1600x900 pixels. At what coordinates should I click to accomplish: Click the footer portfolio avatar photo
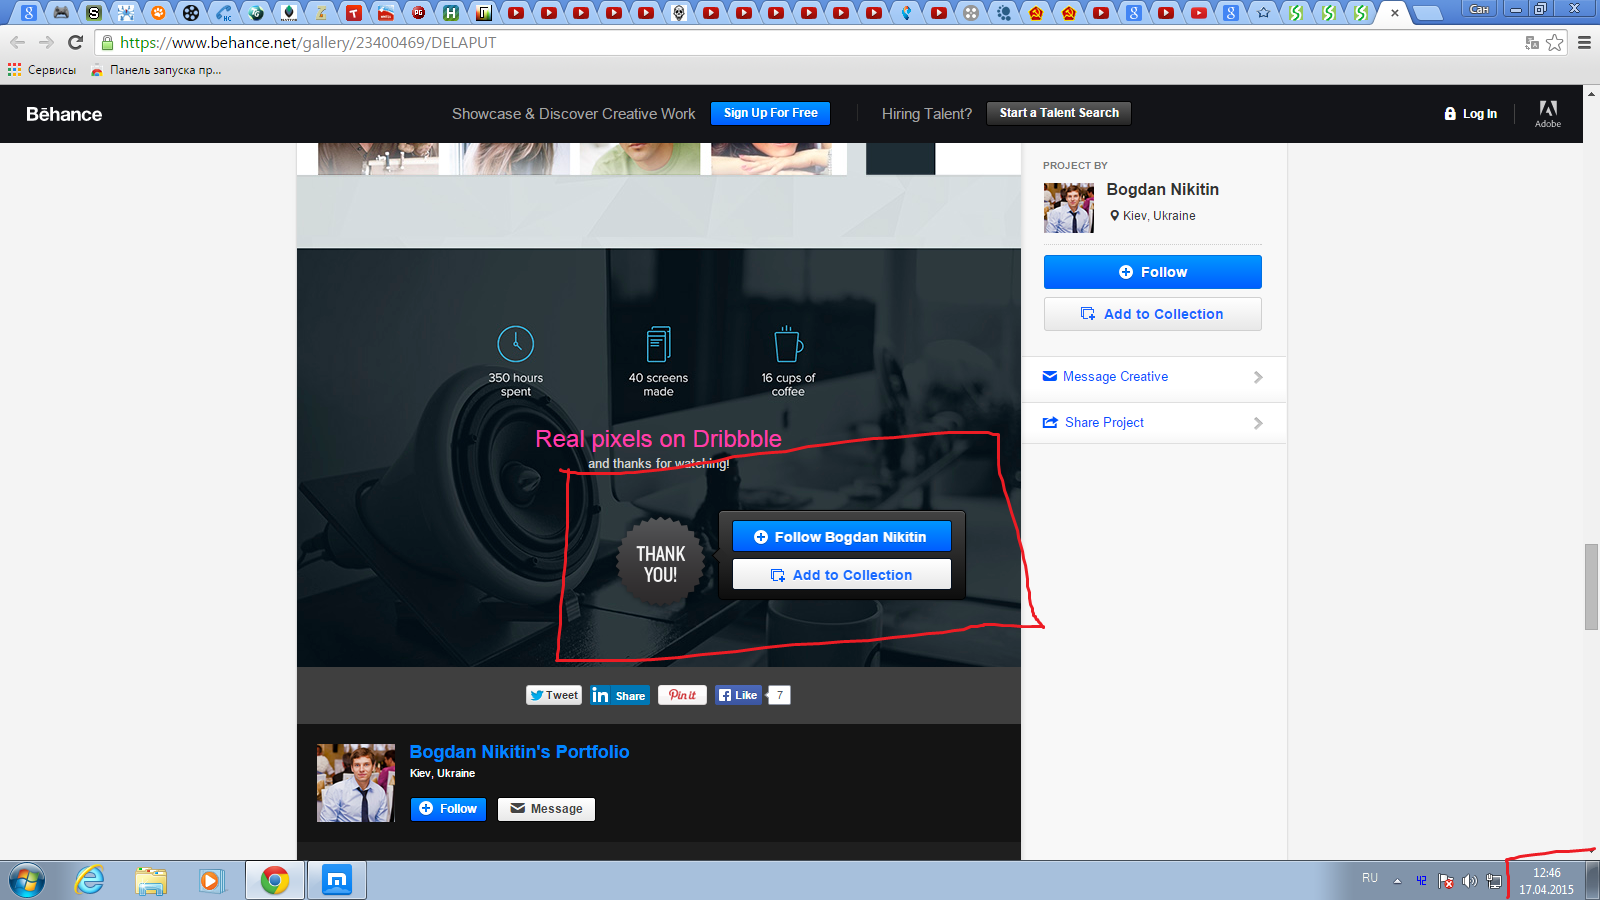pos(356,783)
